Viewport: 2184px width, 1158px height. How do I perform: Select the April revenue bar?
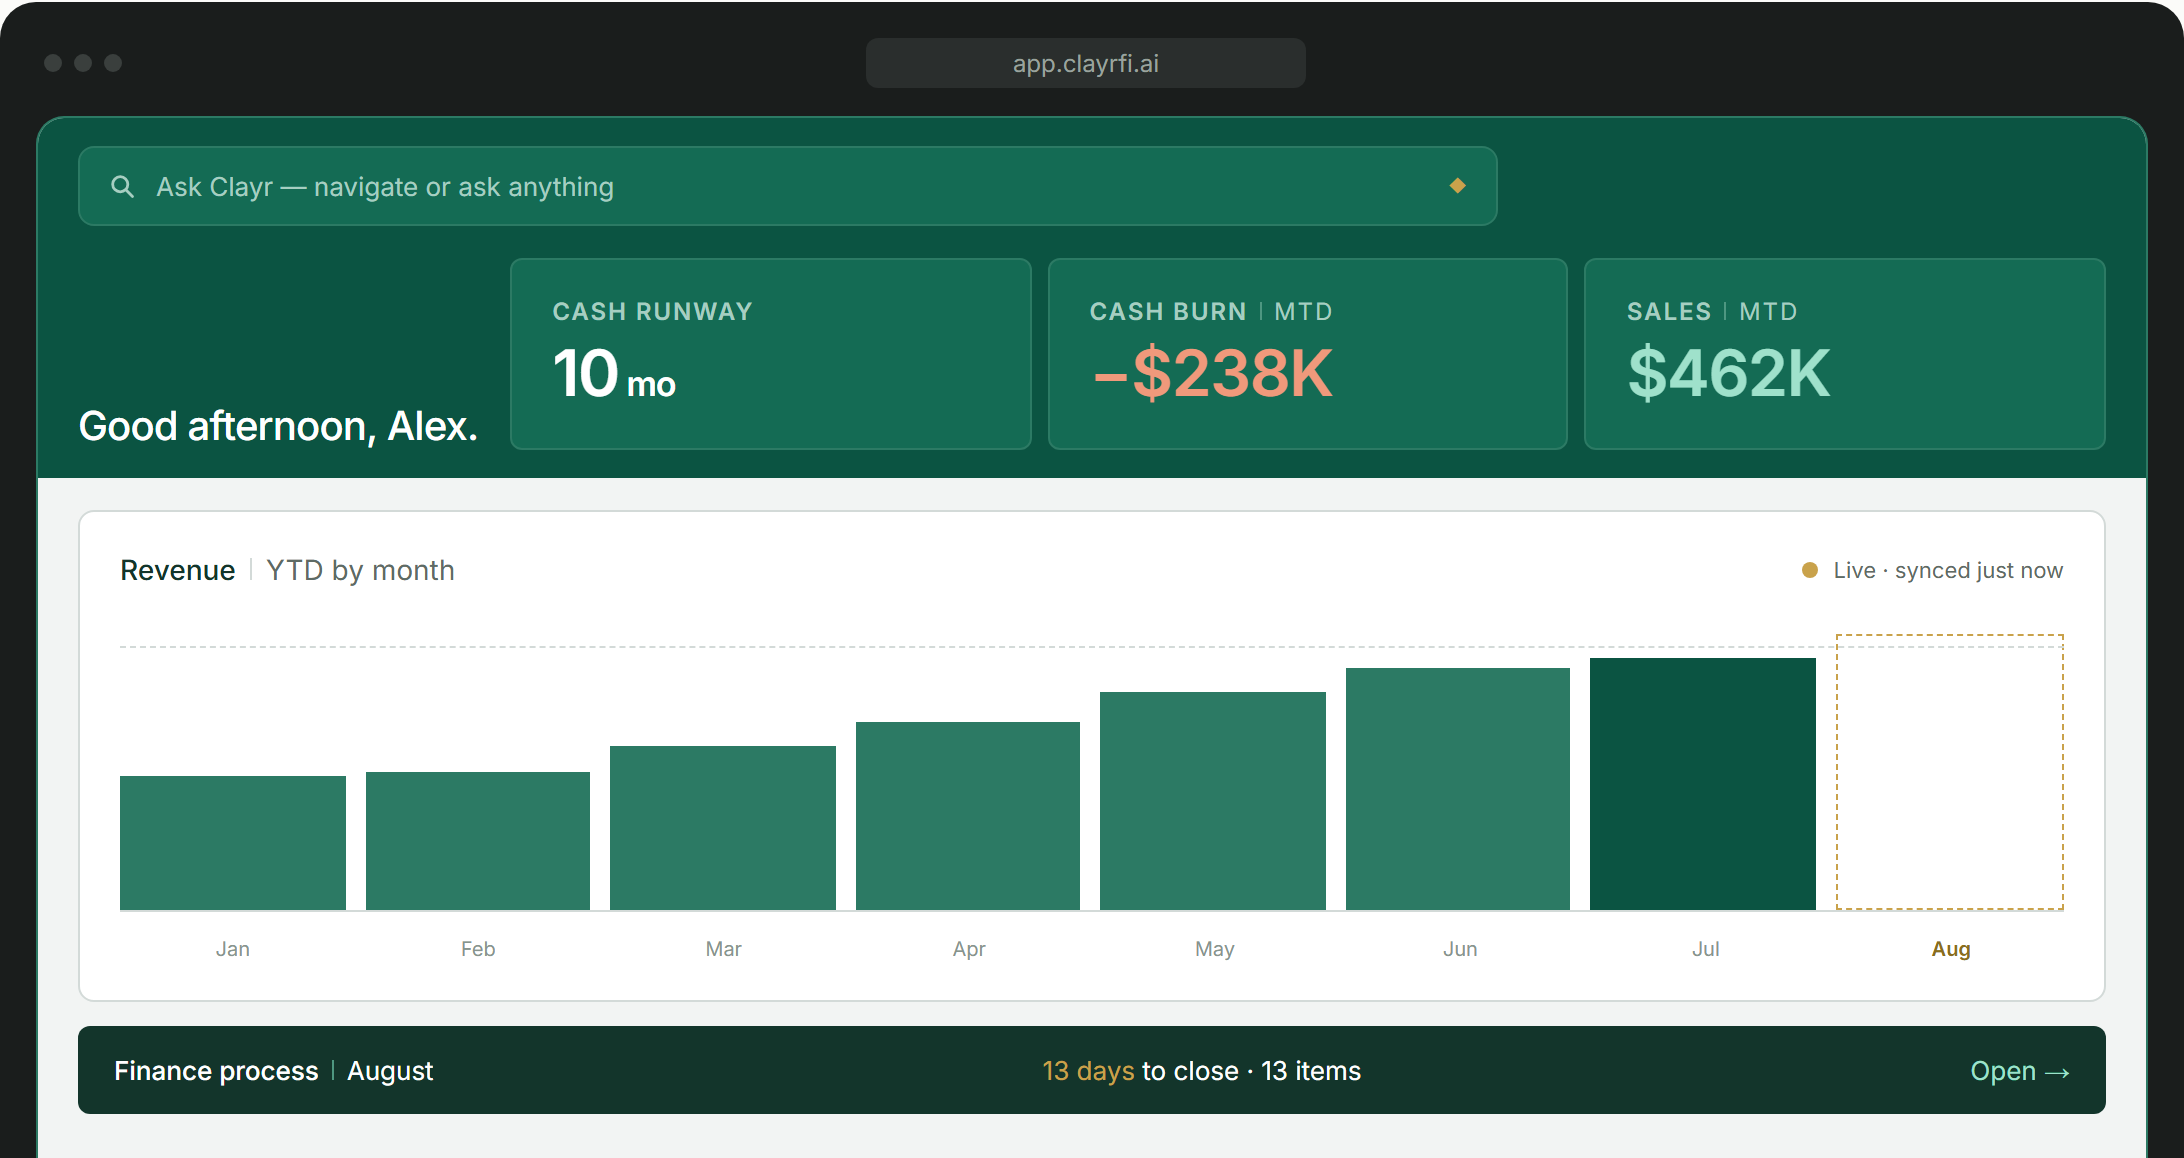coord(968,816)
